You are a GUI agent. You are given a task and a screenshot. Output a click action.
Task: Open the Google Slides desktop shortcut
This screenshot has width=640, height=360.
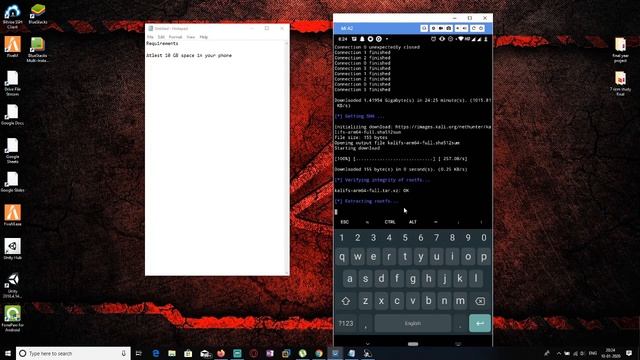point(12,182)
